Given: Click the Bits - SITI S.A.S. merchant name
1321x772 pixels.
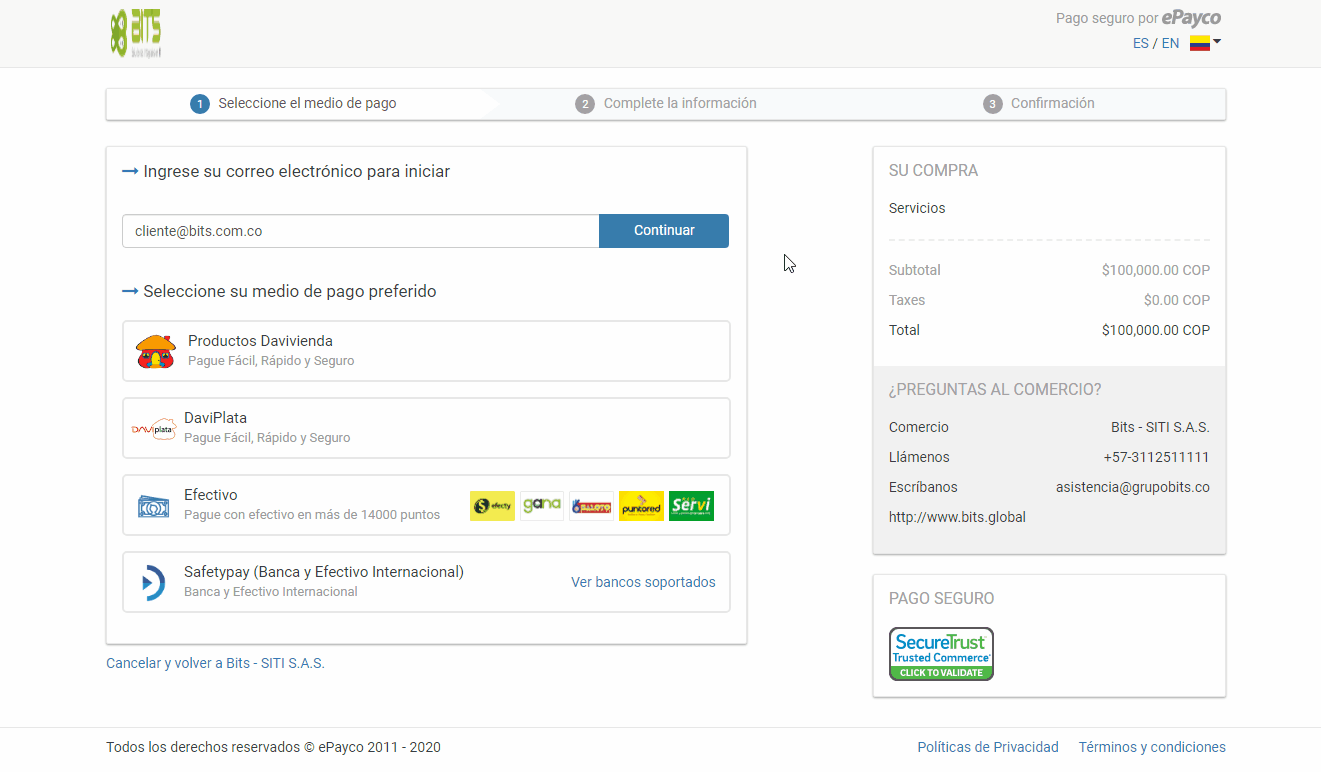Looking at the screenshot, I should pos(1160,427).
